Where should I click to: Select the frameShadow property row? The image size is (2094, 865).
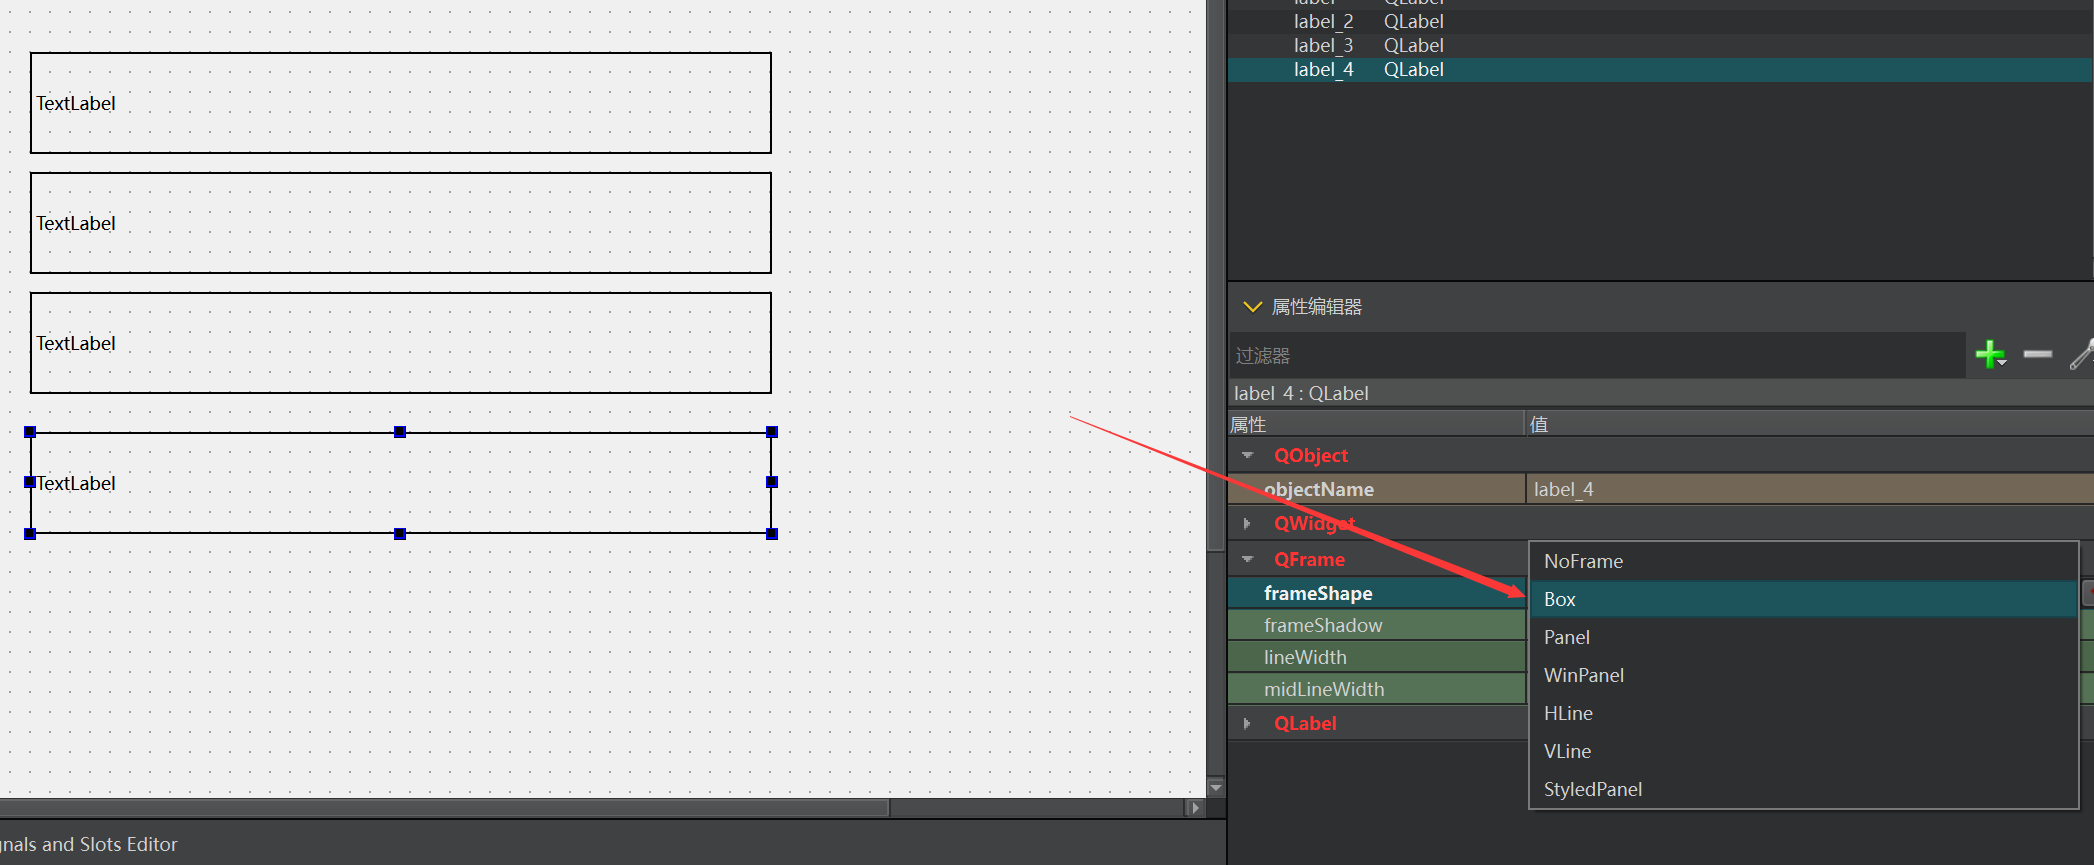click(x=1377, y=625)
